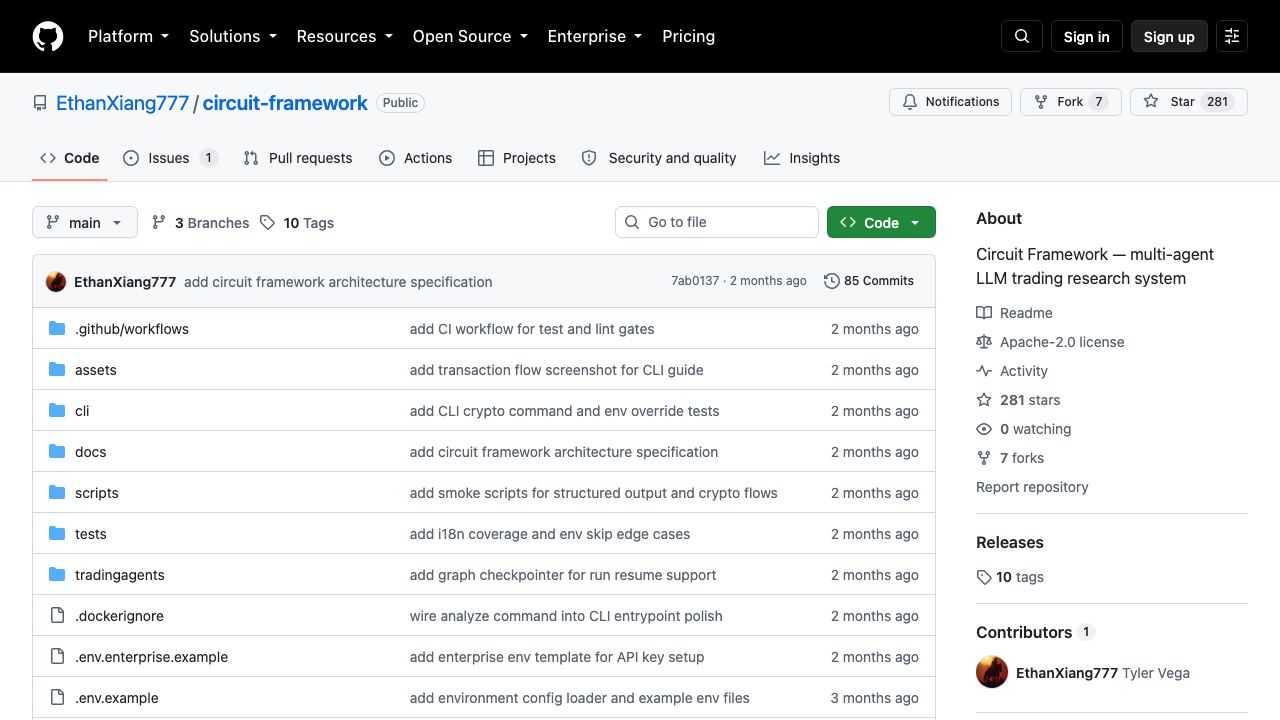Click the cli folder icon
The image size is (1280, 720).
57,411
